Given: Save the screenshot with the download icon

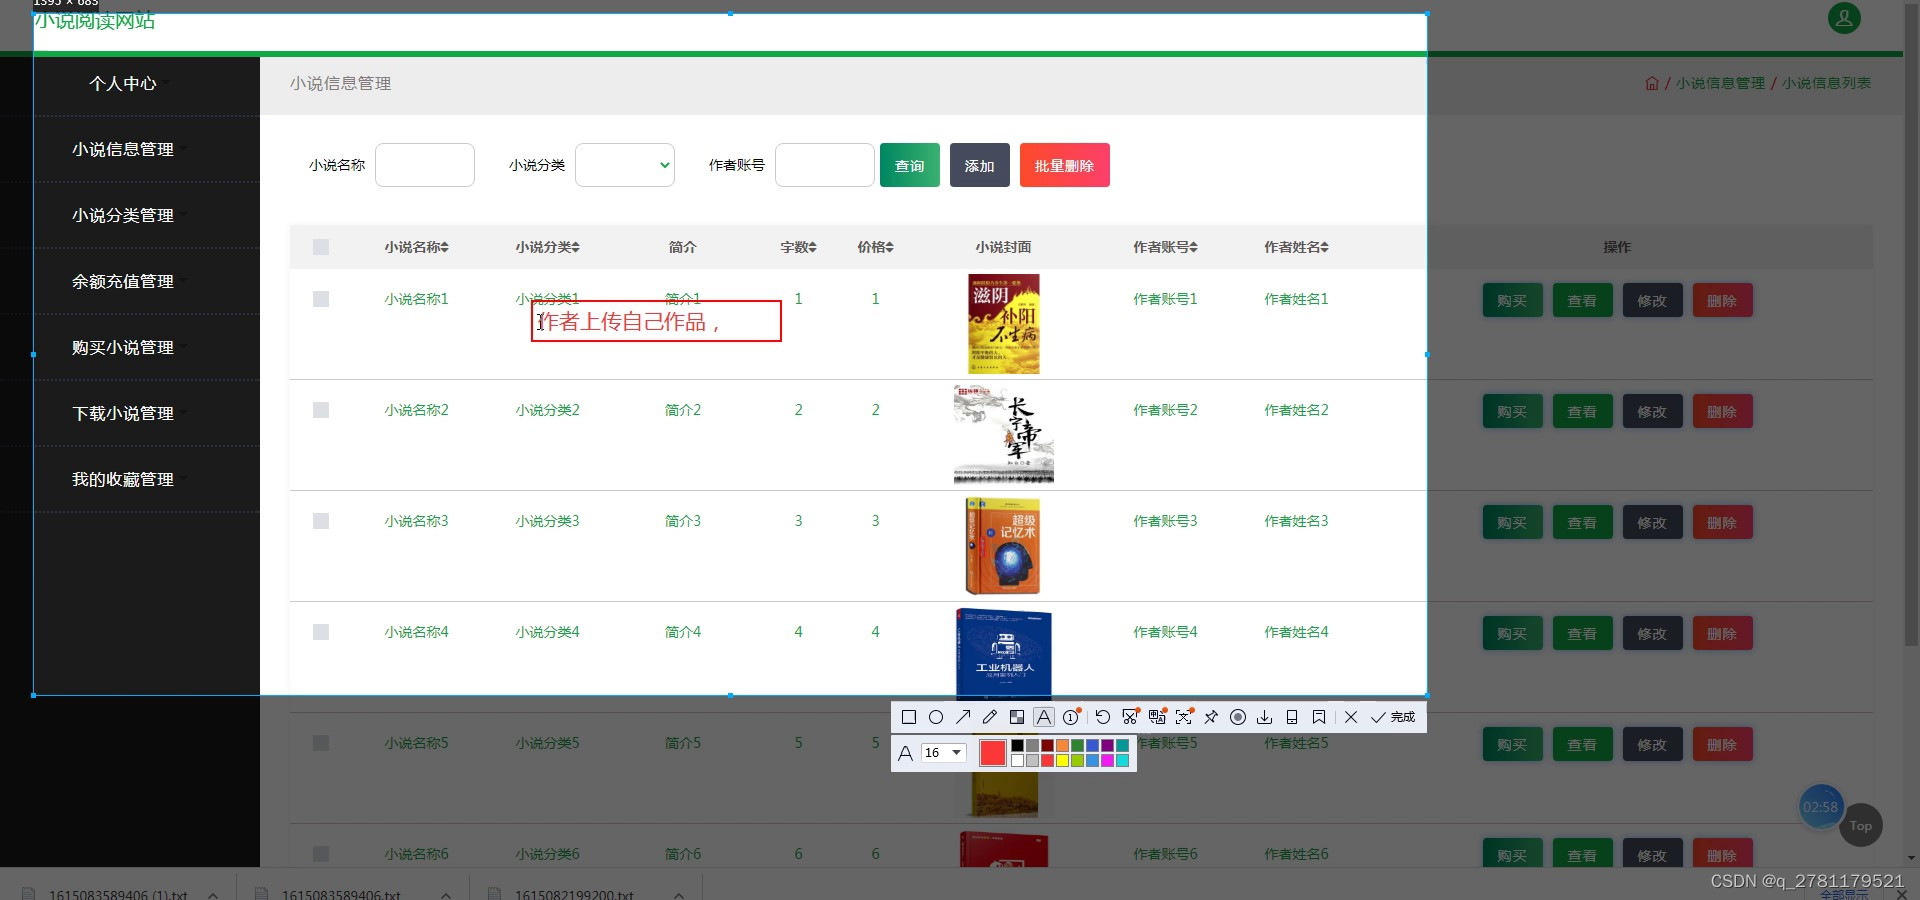Looking at the screenshot, I should [x=1265, y=717].
